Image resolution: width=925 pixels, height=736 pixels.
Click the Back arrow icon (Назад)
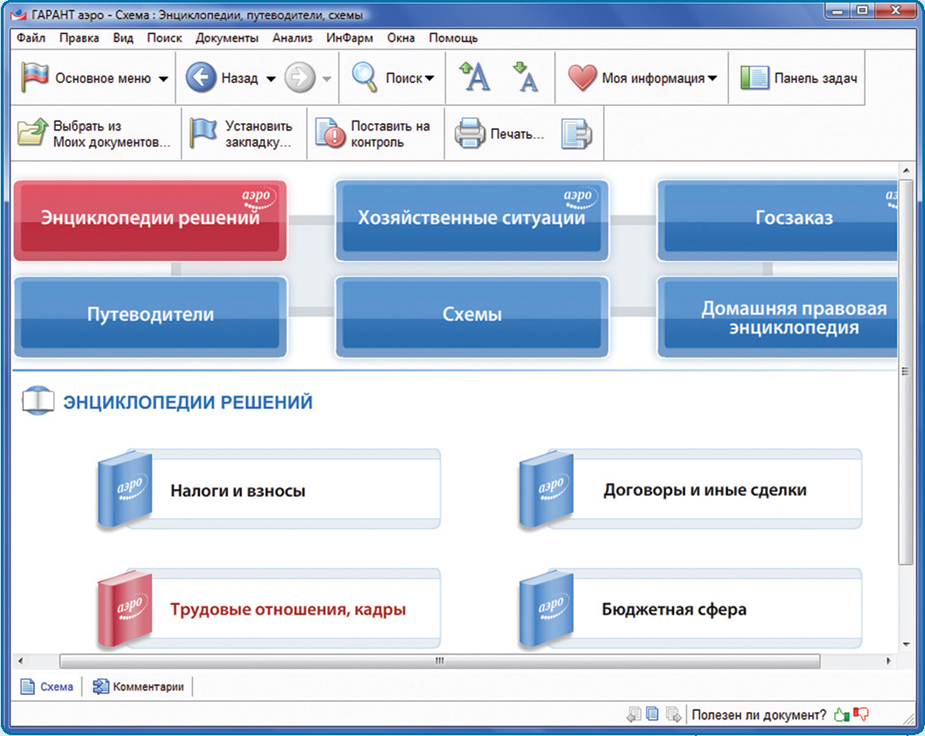[201, 78]
